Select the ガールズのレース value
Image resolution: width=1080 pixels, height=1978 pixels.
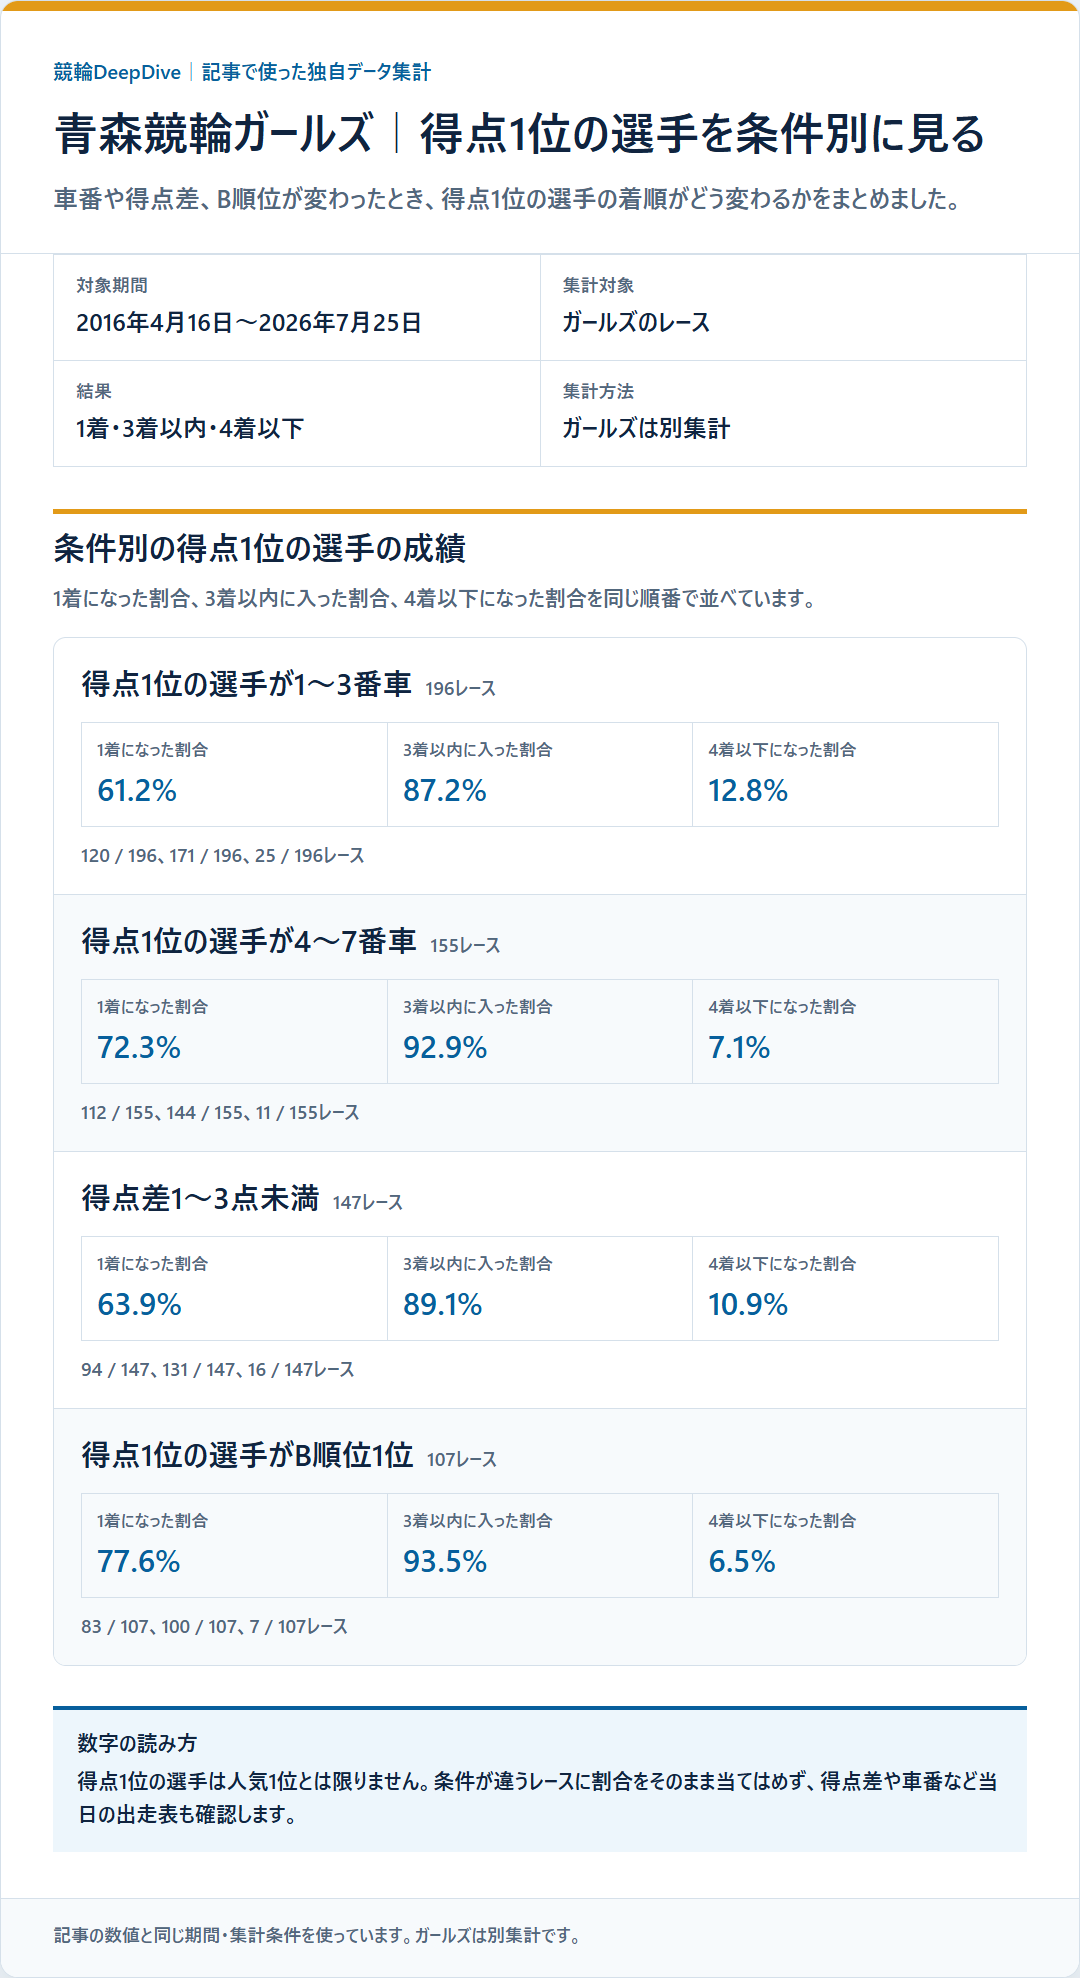[636, 323]
